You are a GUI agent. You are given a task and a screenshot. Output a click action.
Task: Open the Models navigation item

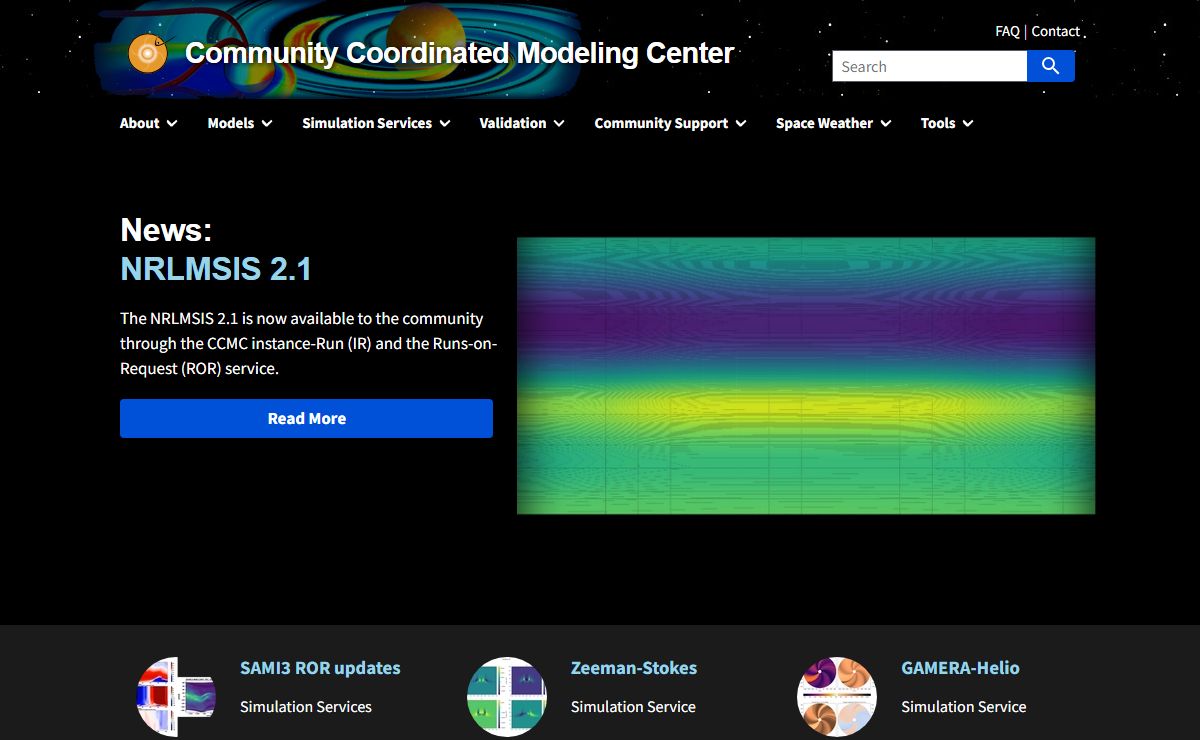[231, 123]
